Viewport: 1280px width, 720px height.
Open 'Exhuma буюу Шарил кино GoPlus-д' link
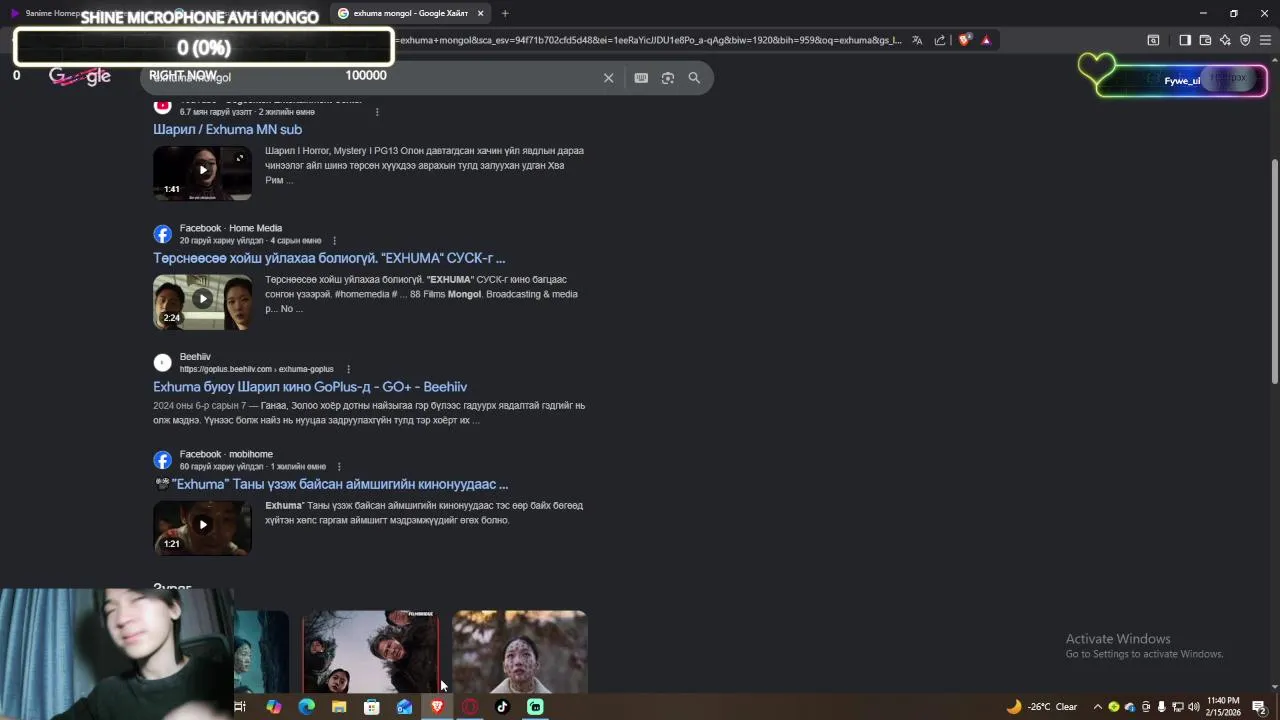pos(310,387)
